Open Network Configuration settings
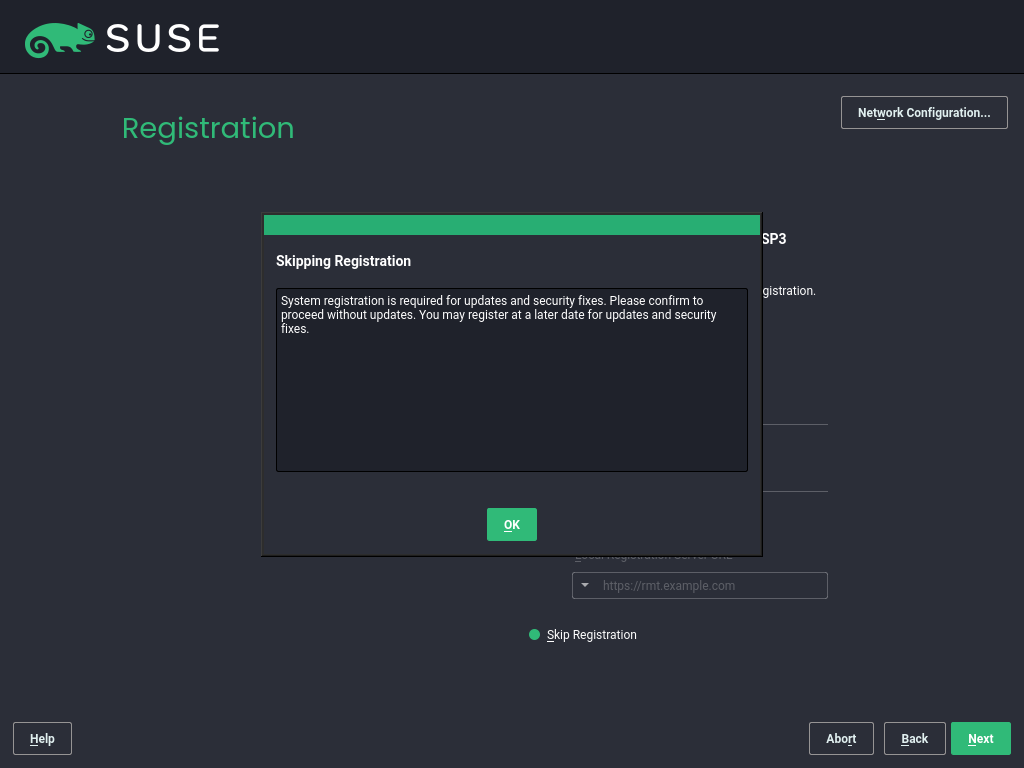The width and height of the screenshot is (1024, 768). pos(923,112)
